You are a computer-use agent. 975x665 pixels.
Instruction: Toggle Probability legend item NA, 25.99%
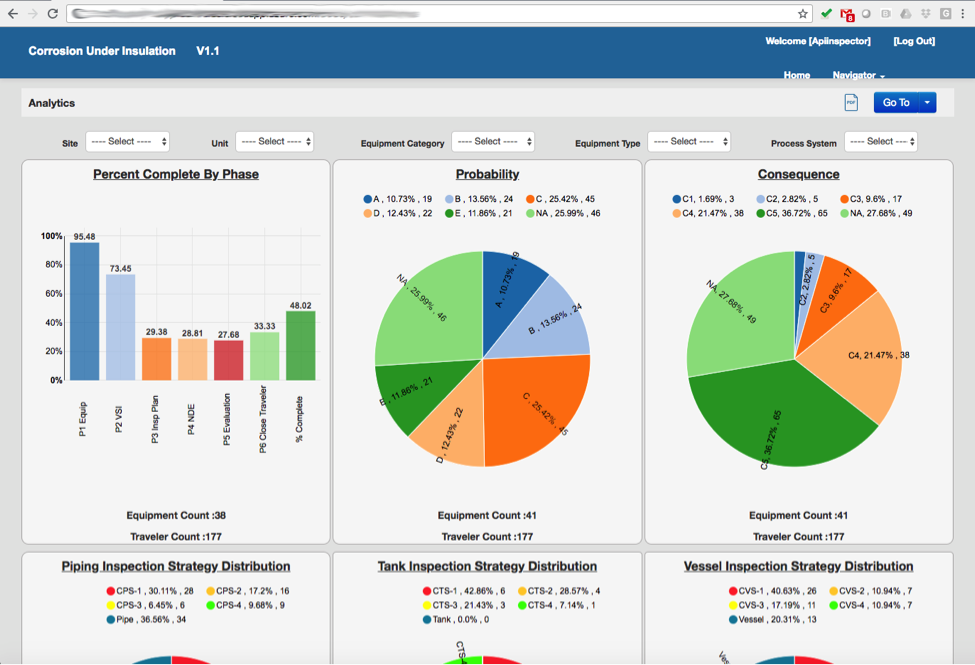coord(563,213)
